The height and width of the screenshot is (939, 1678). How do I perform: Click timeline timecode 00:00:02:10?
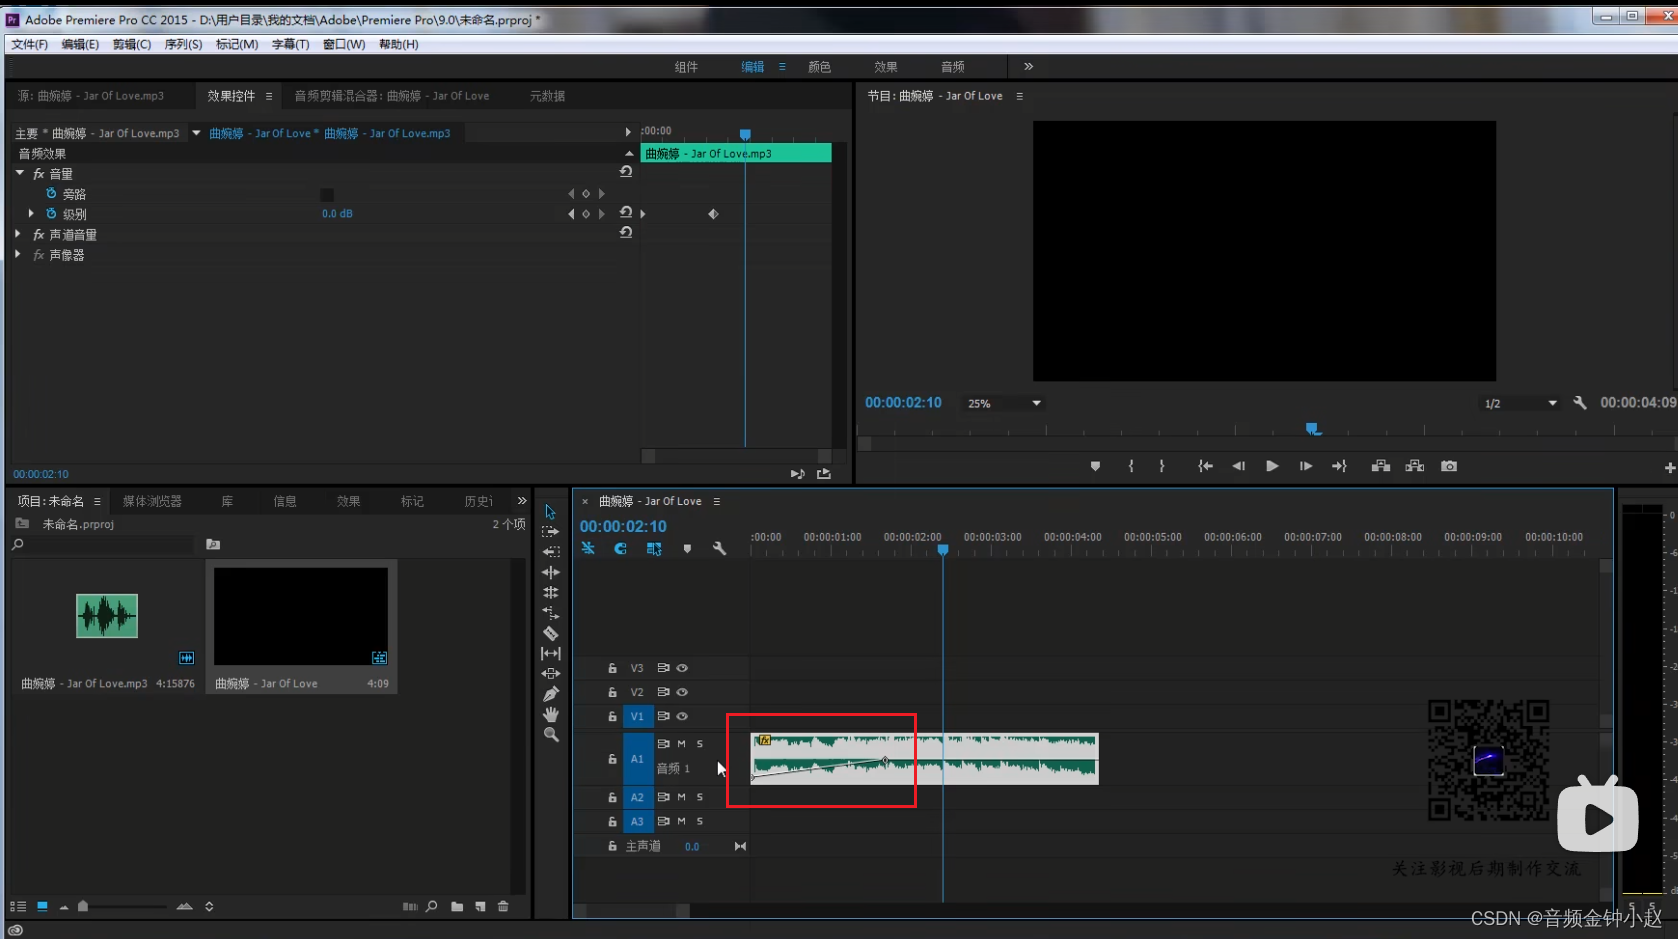[623, 526]
